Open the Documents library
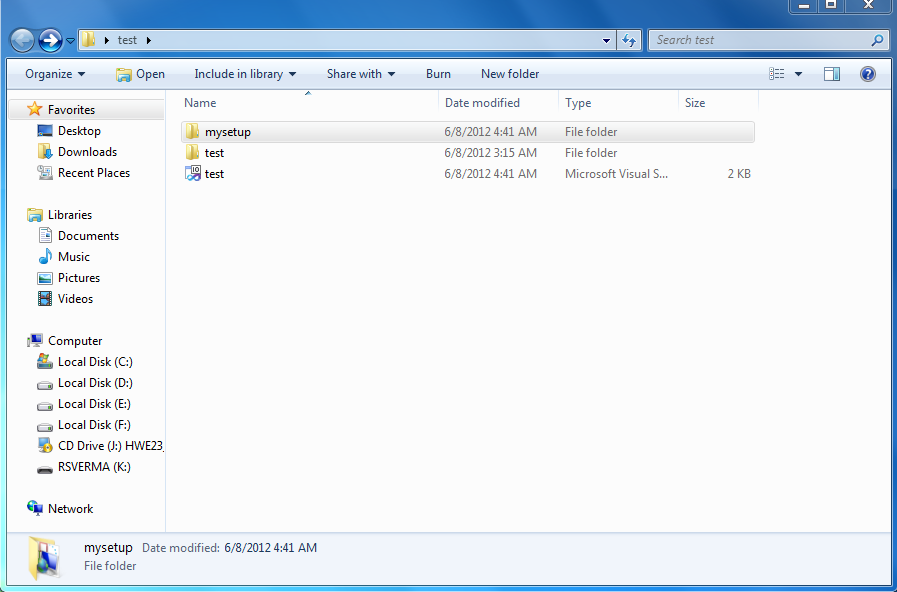 [x=88, y=236]
